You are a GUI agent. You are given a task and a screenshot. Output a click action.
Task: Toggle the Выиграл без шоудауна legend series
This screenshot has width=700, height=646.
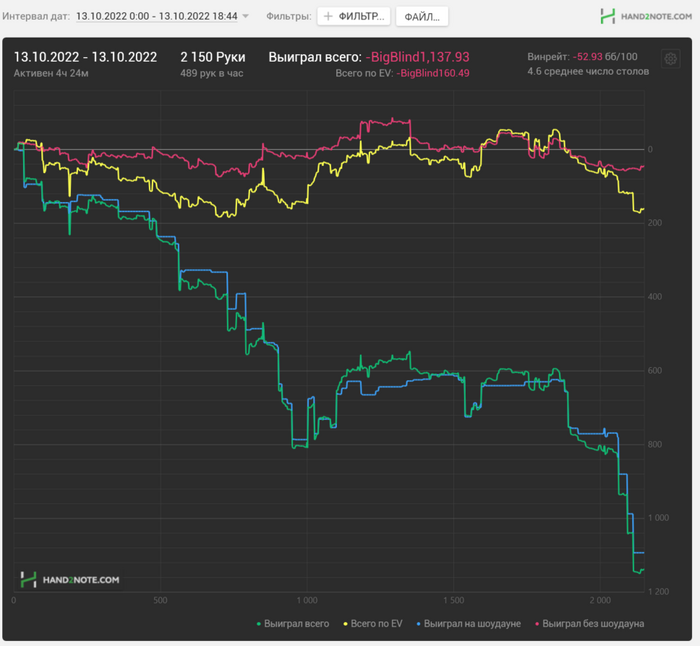(x=589, y=624)
